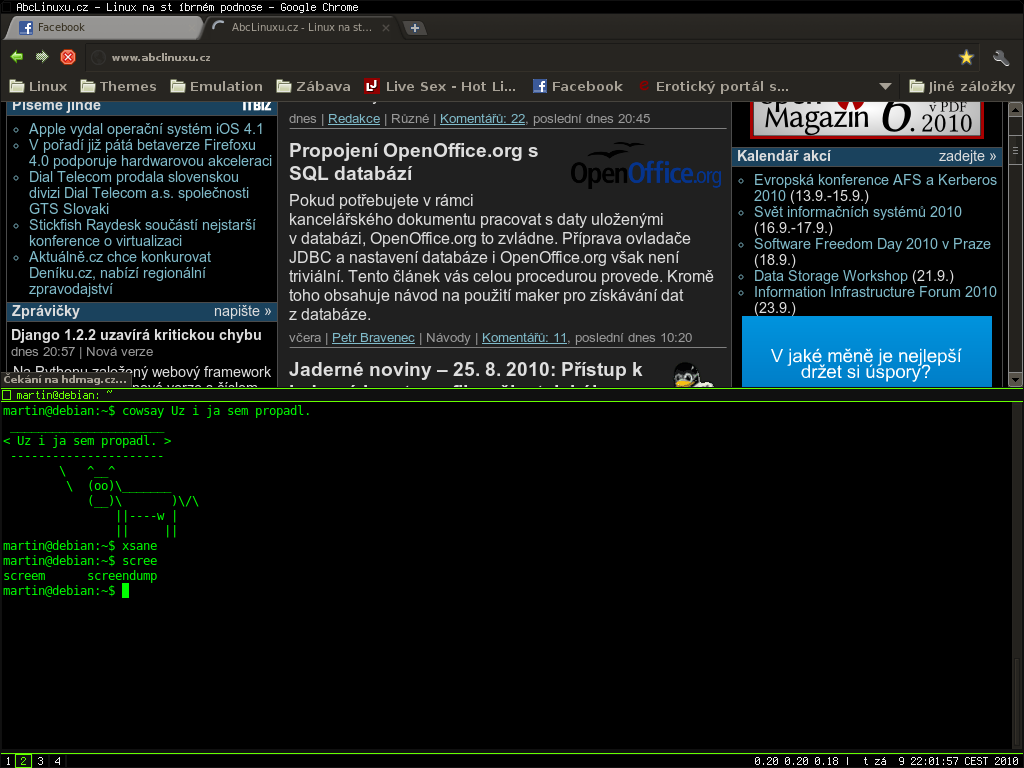Click terminal window title martin@debian
Image resolution: width=1024 pixels, height=768 pixels.
point(64,395)
